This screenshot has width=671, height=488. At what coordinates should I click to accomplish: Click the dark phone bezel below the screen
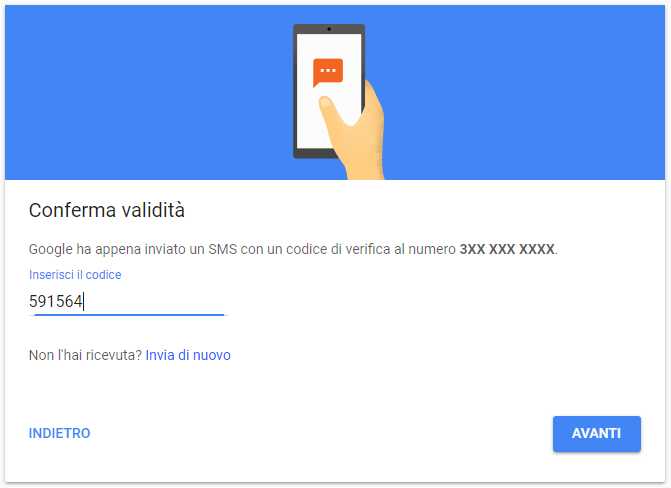315,153
